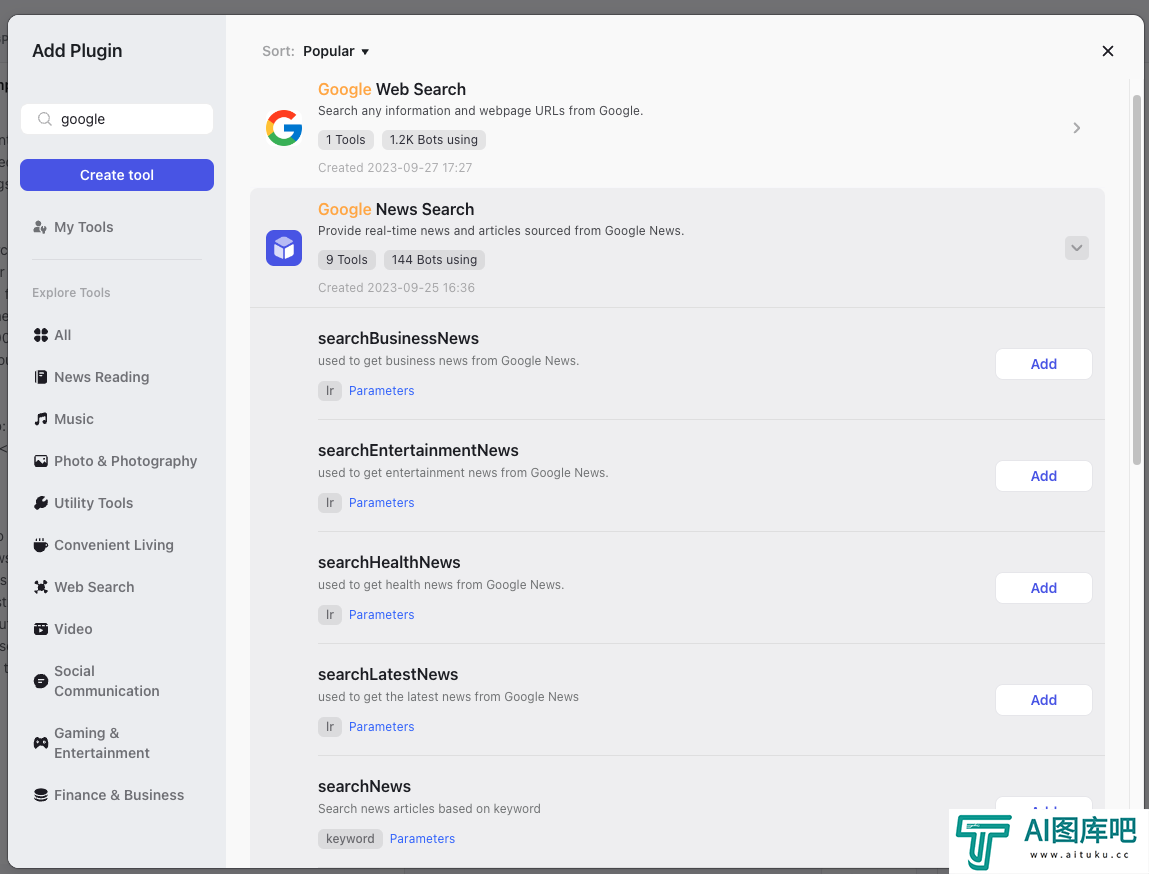Click the Finance & Business coins icon
The width and height of the screenshot is (1149, 874).
pos(41,795)
